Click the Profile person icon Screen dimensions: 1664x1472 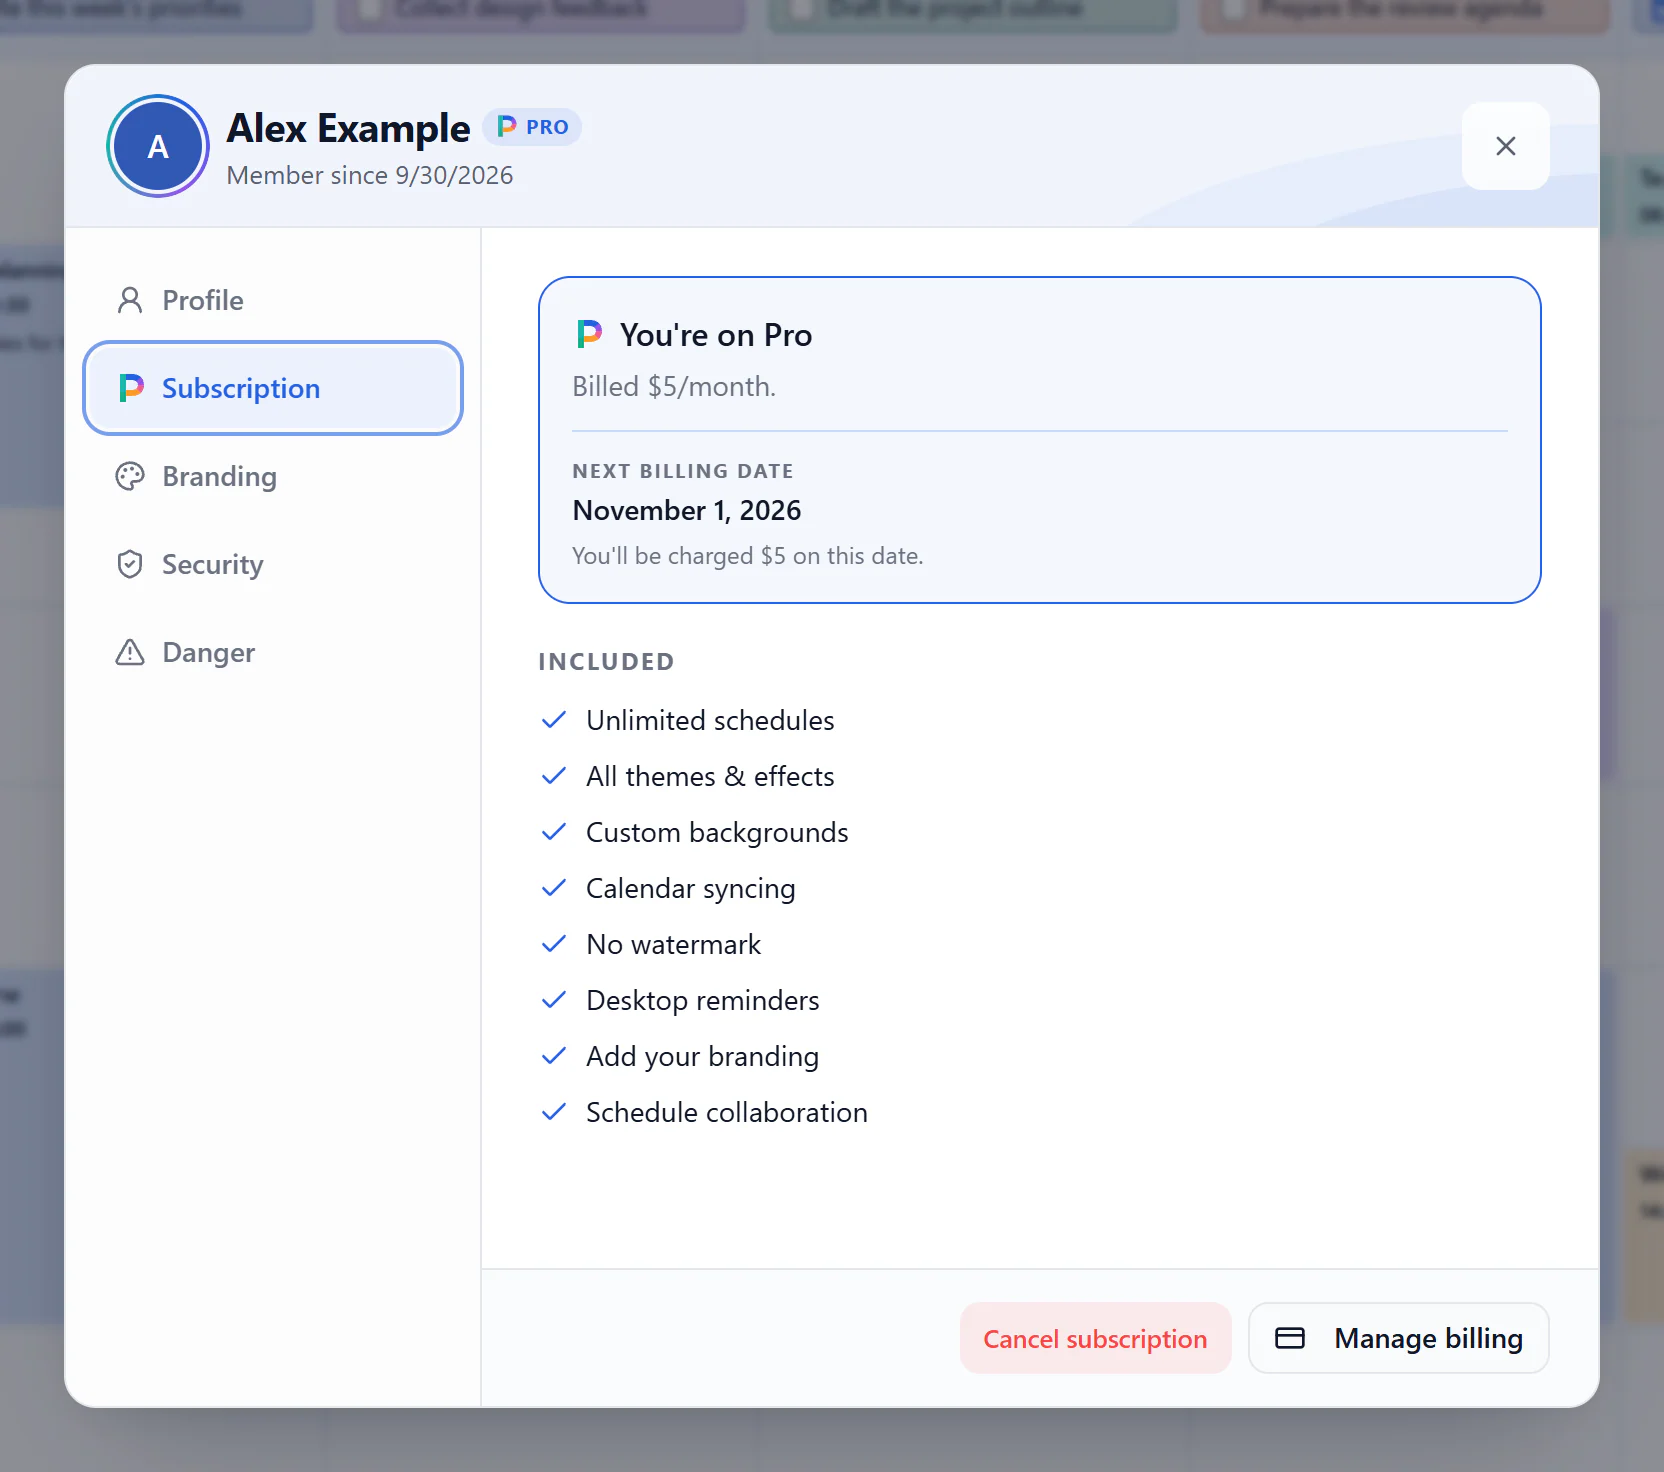tap(130, 300)
